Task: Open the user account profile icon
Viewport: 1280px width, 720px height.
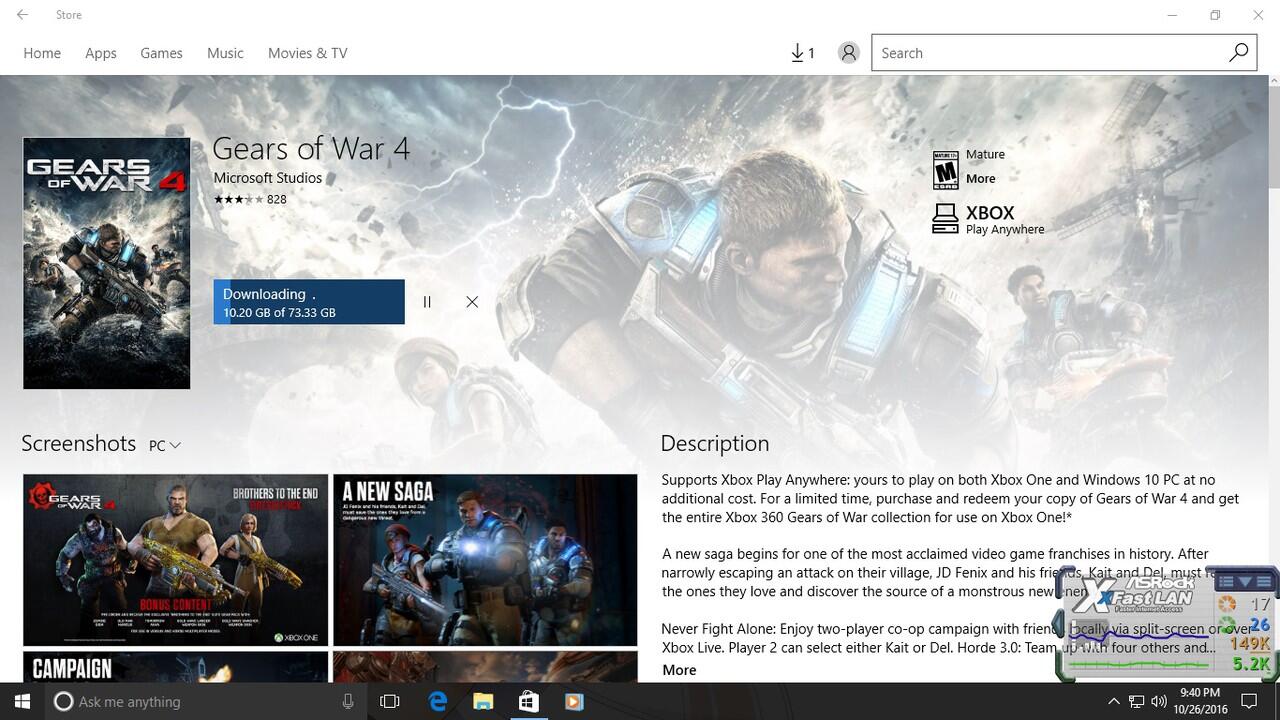Action: (x=848, y=53)
